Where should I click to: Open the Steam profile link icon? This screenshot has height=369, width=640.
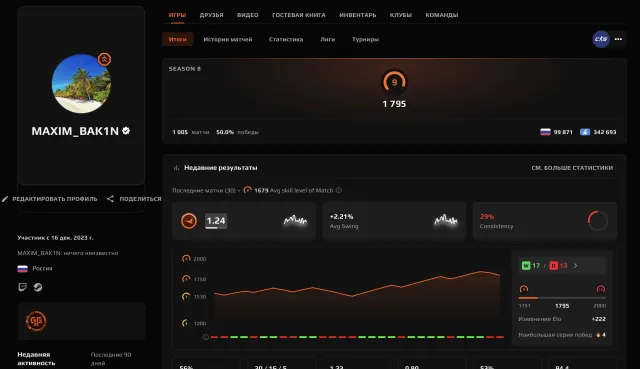[38, 287]
